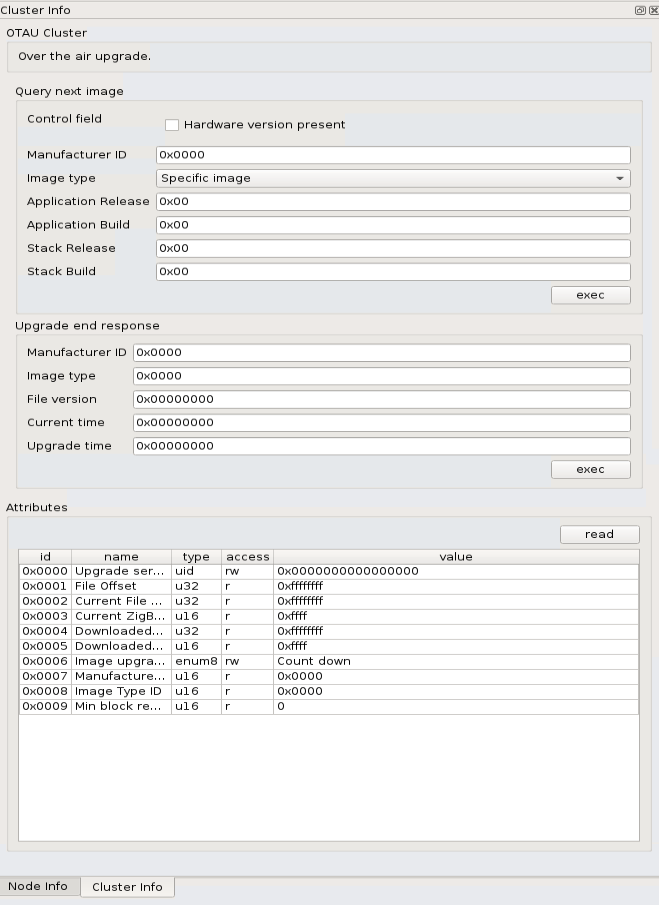Execute the Query next image command
This screenshot has height=905, width=659.
(x=590, y=295)
